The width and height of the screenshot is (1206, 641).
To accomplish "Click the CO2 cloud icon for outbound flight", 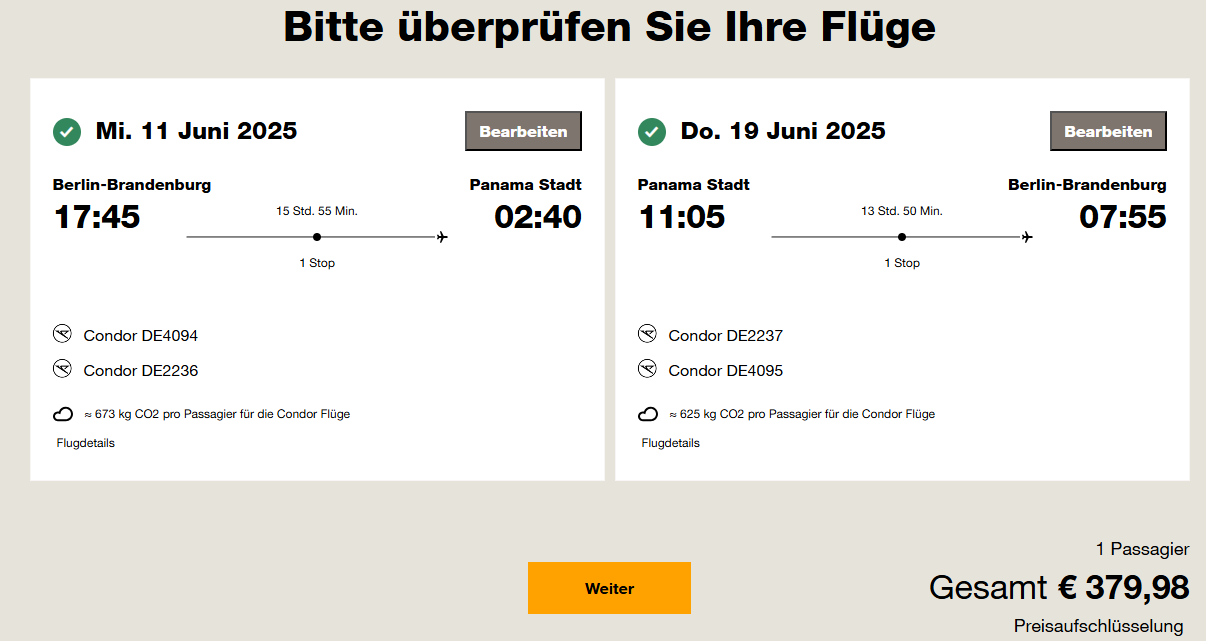I will (63, 414).
